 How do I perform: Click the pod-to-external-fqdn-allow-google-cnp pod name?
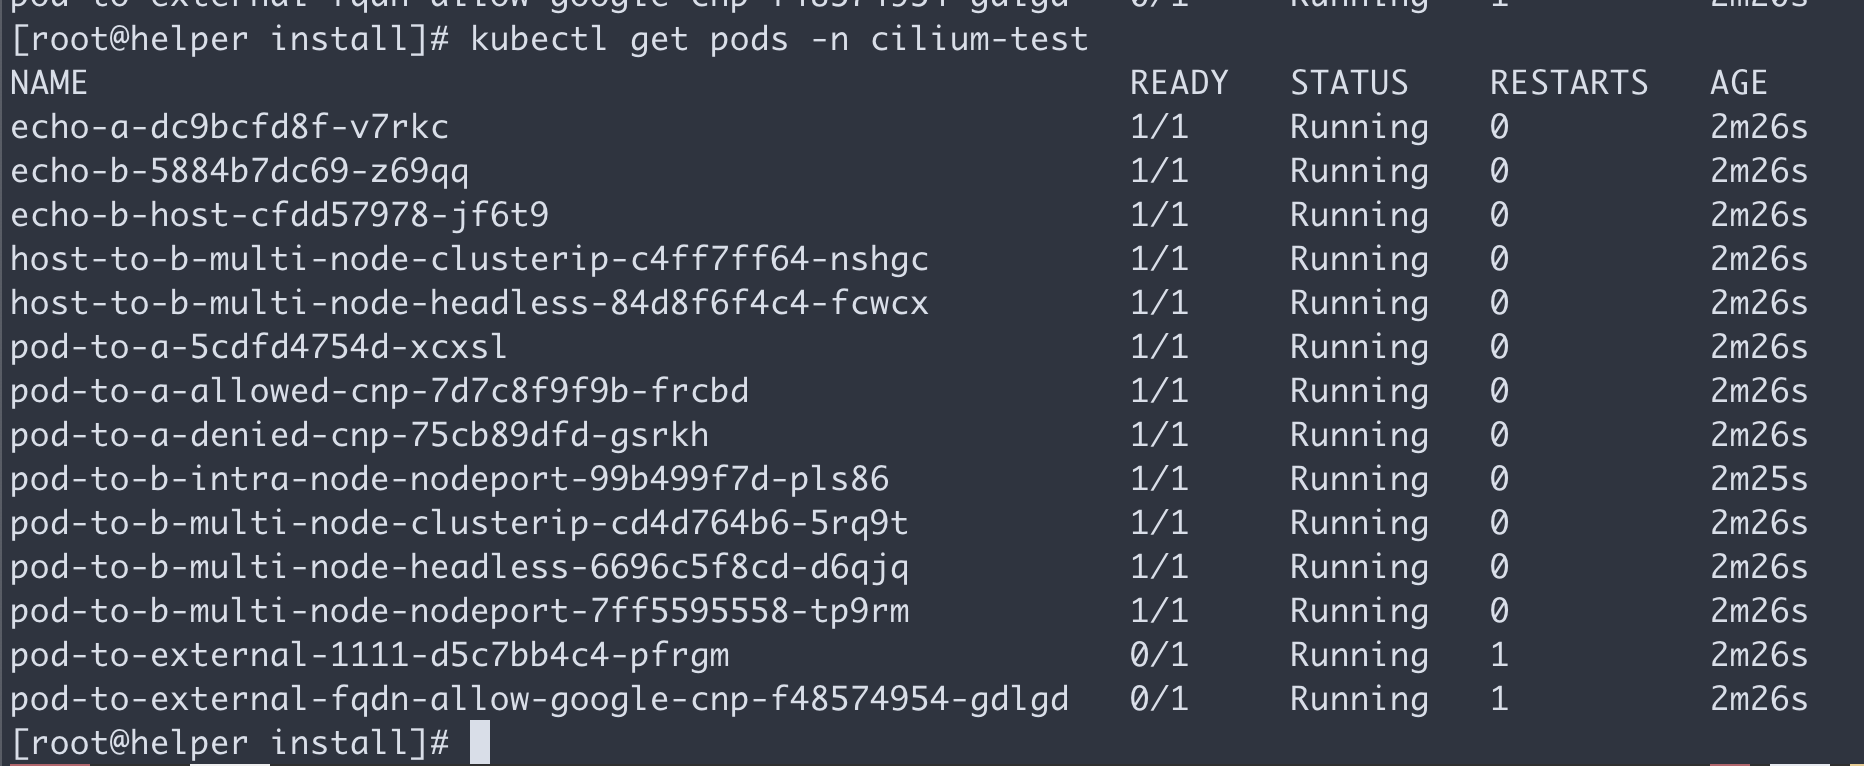[x=539, y=700]
